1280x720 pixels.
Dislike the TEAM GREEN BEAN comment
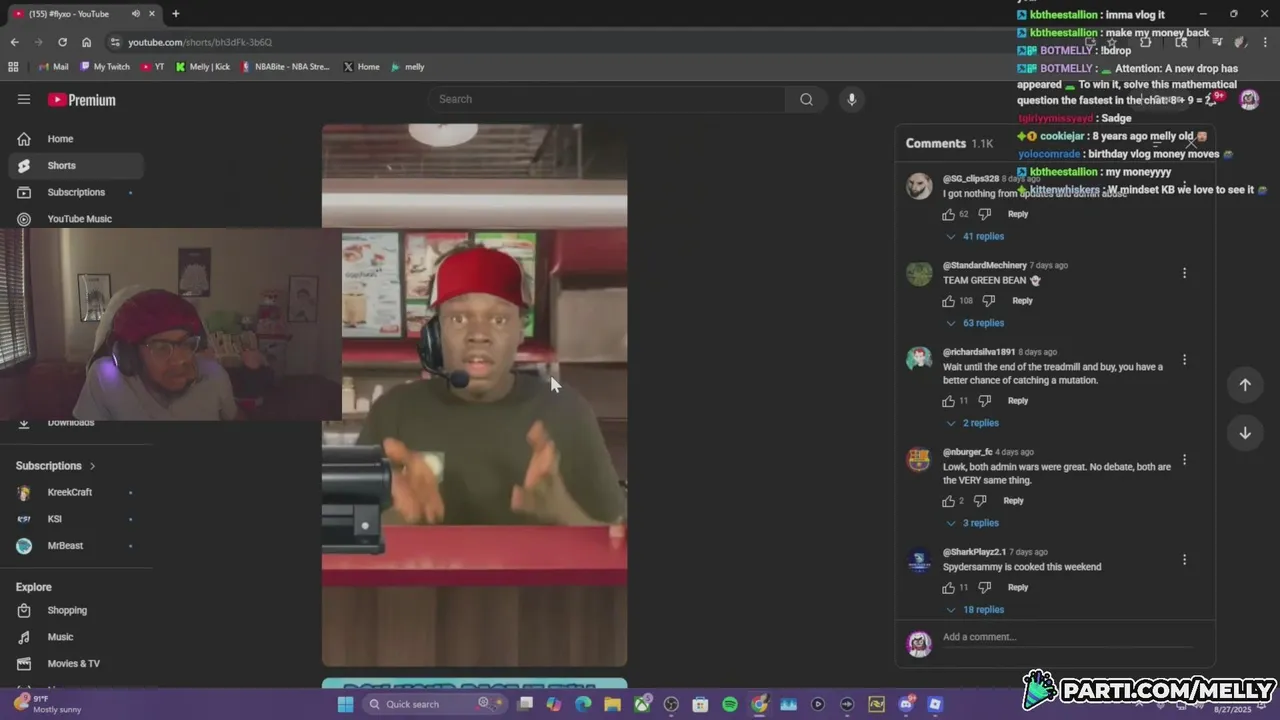[988, 301]
